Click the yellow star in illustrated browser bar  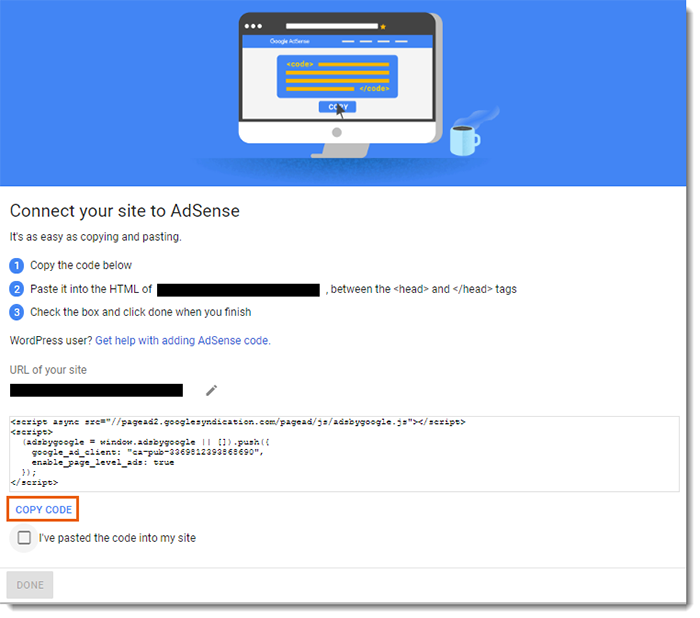383,26
